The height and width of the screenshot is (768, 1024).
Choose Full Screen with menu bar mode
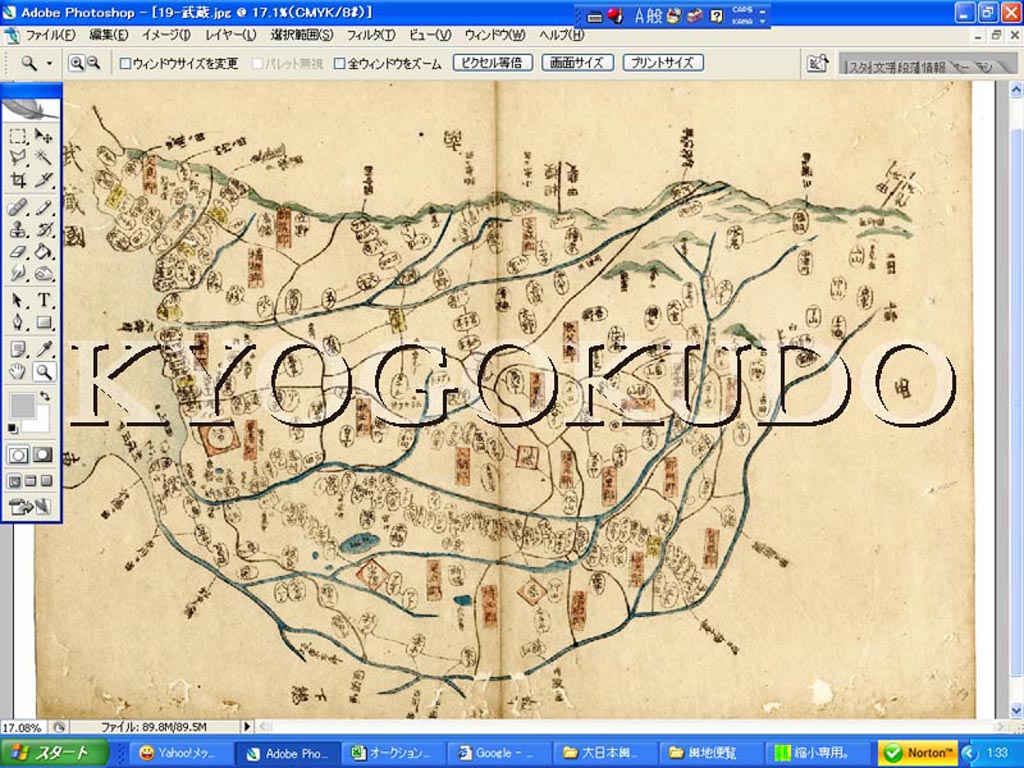pyautogui.click(x=30, y=481)
